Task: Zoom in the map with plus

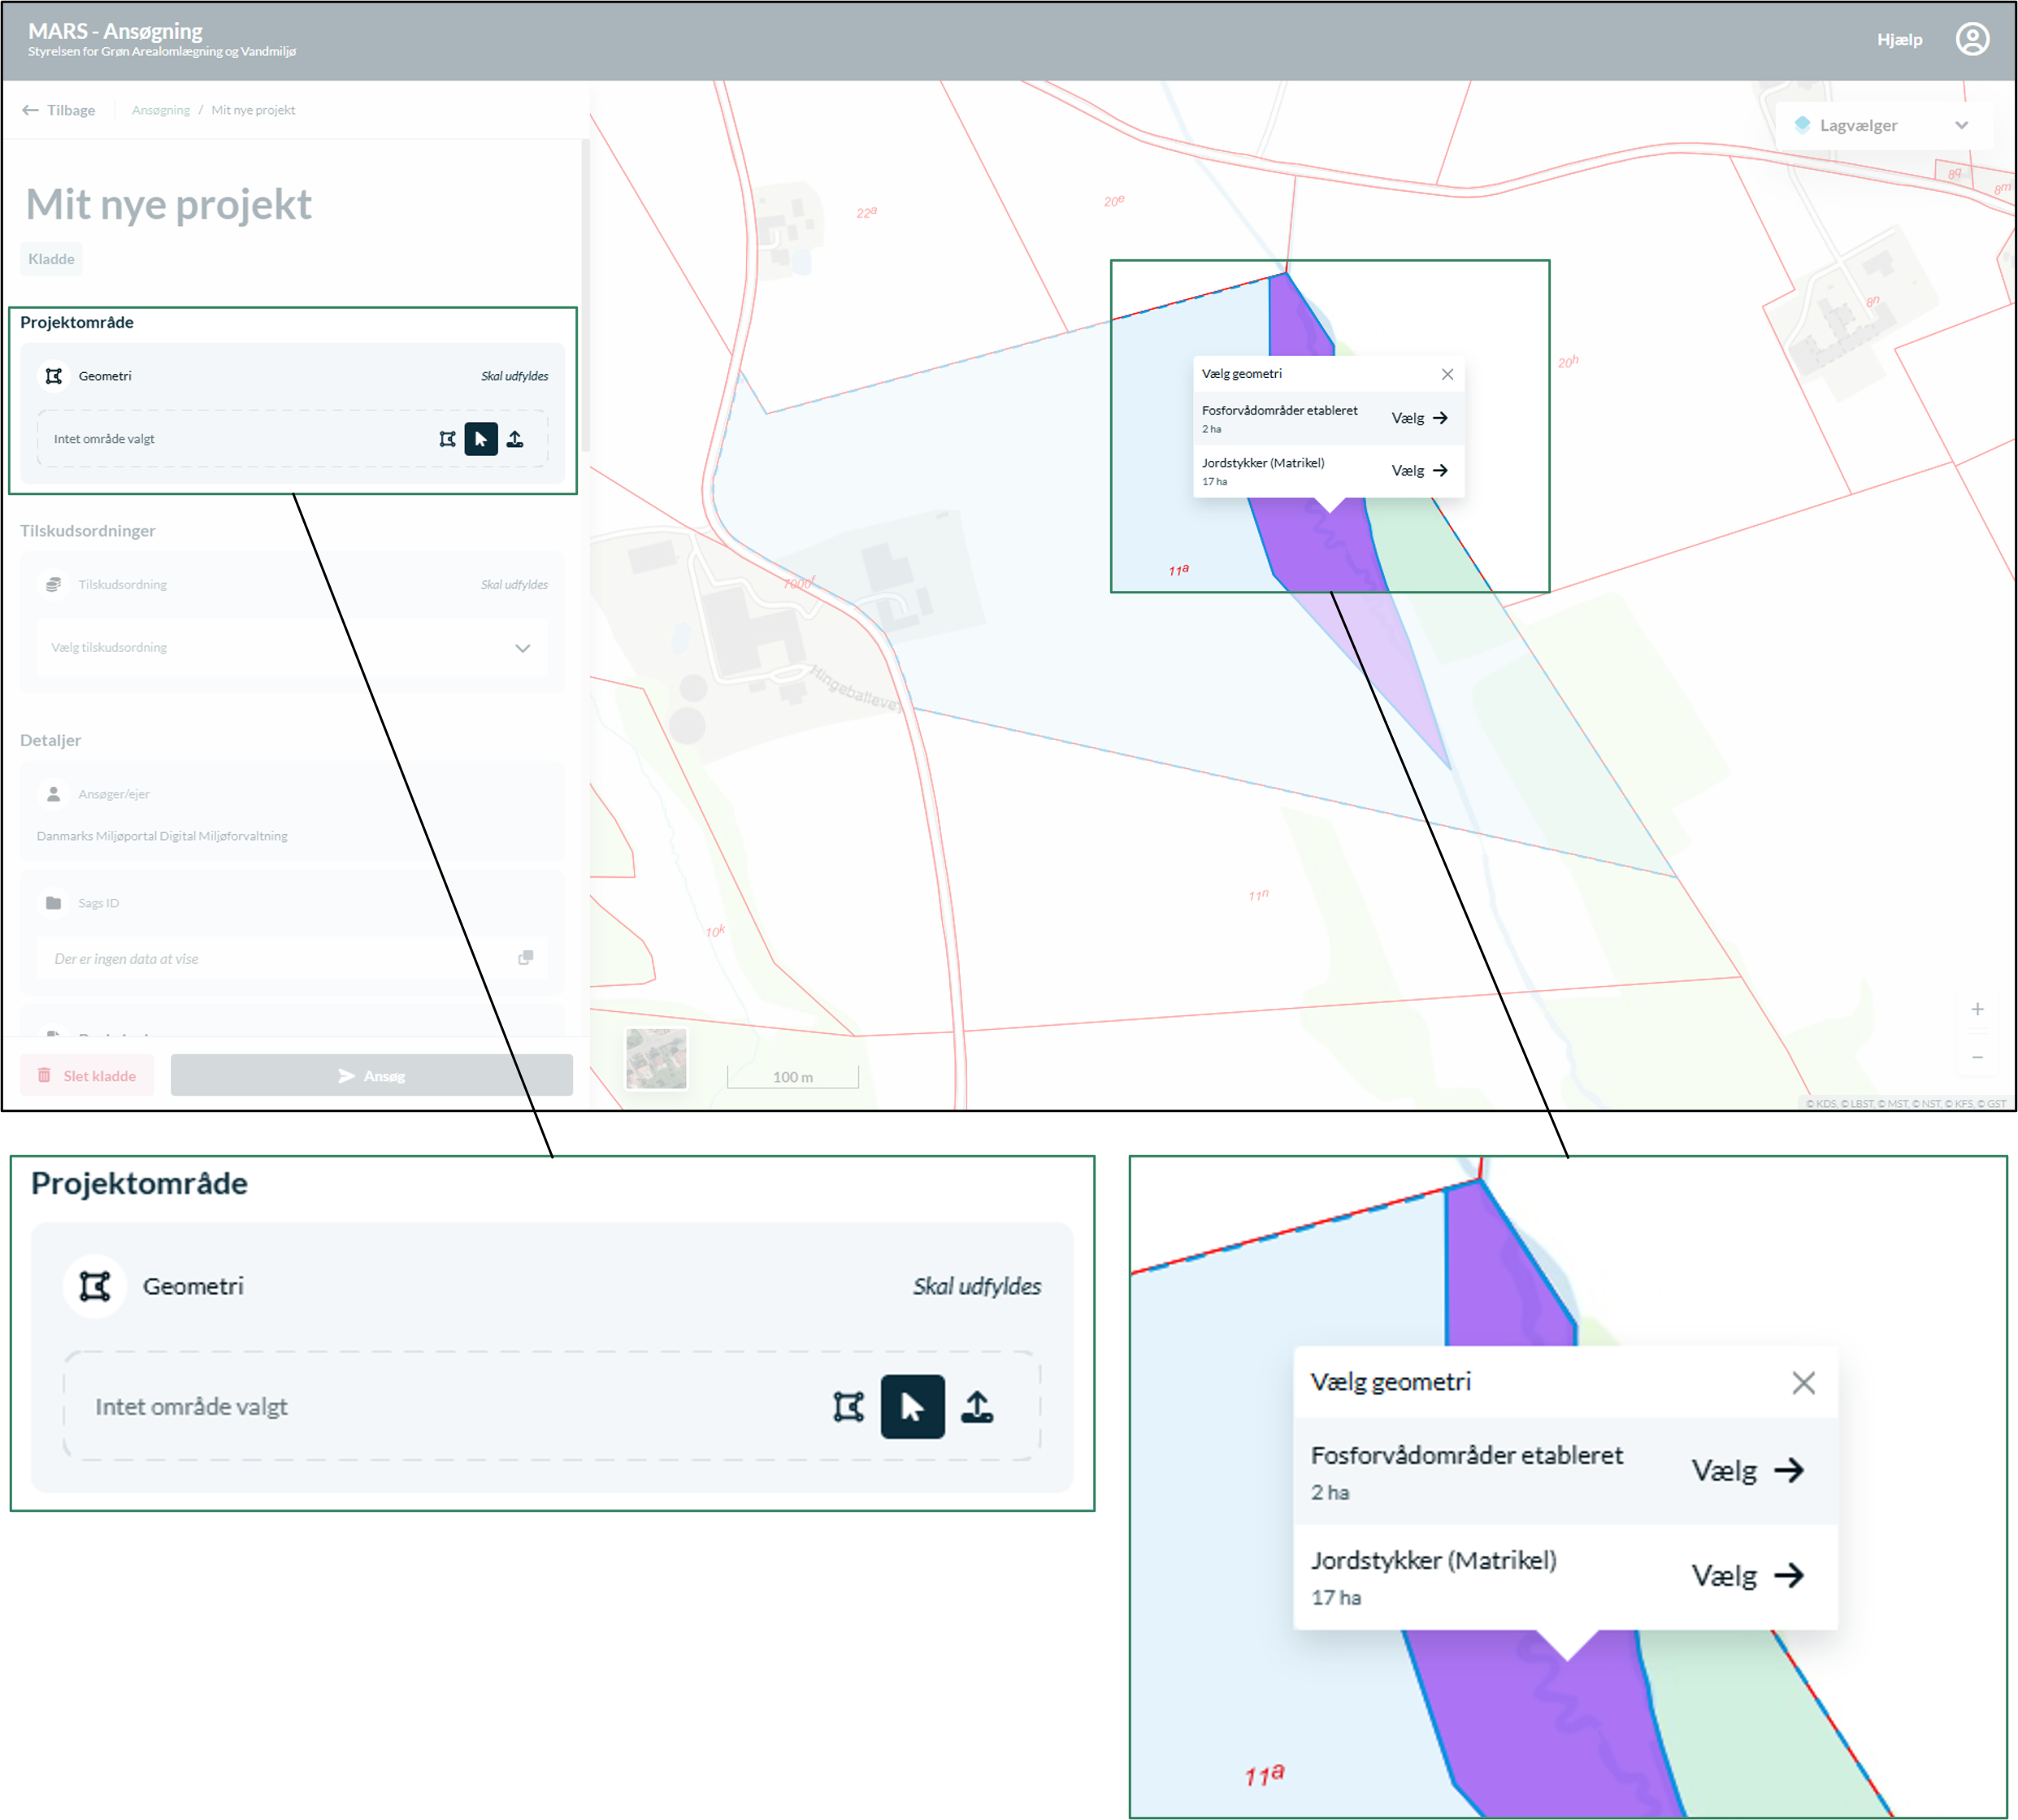Action: coord(1977,1009)
